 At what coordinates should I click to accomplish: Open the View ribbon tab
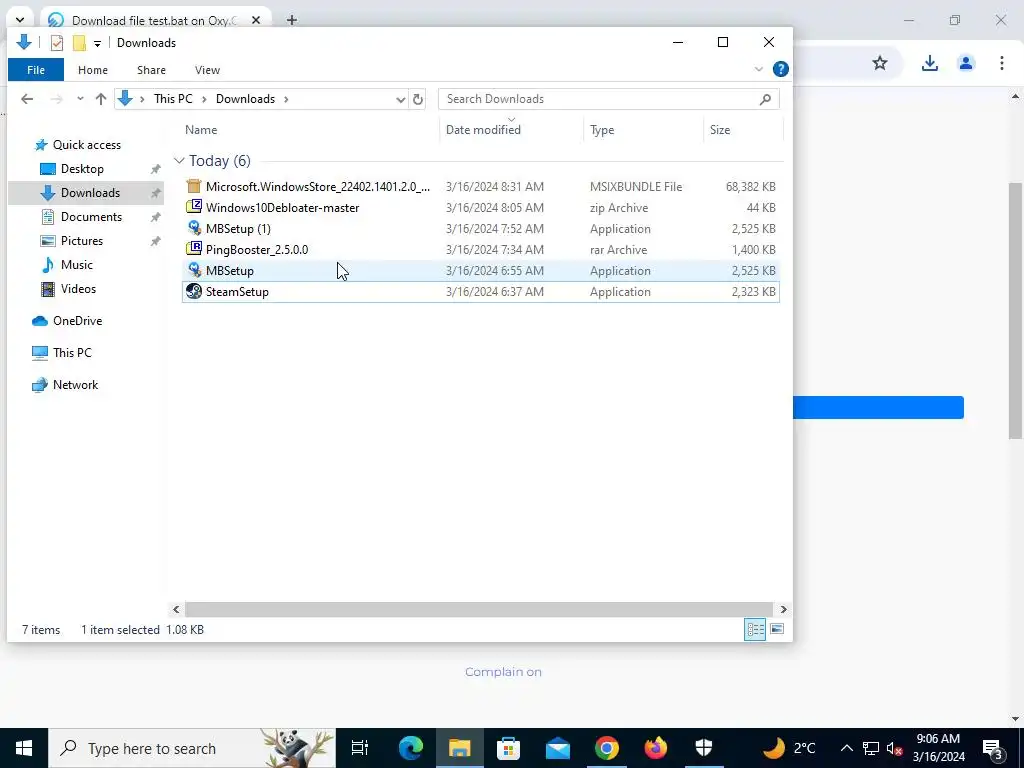click(x=207, y=70)
